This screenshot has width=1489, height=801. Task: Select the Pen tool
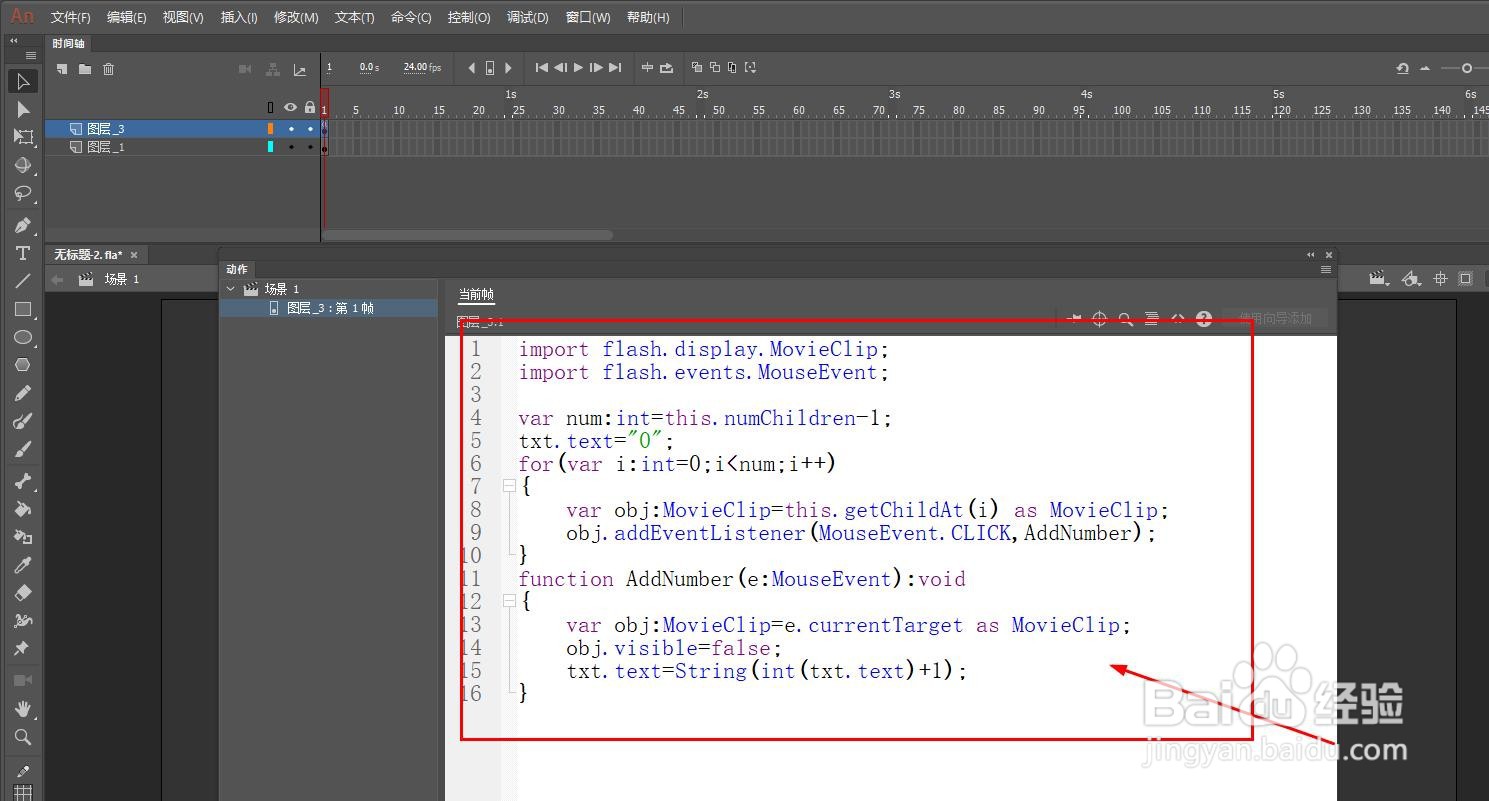coord(23,225)
